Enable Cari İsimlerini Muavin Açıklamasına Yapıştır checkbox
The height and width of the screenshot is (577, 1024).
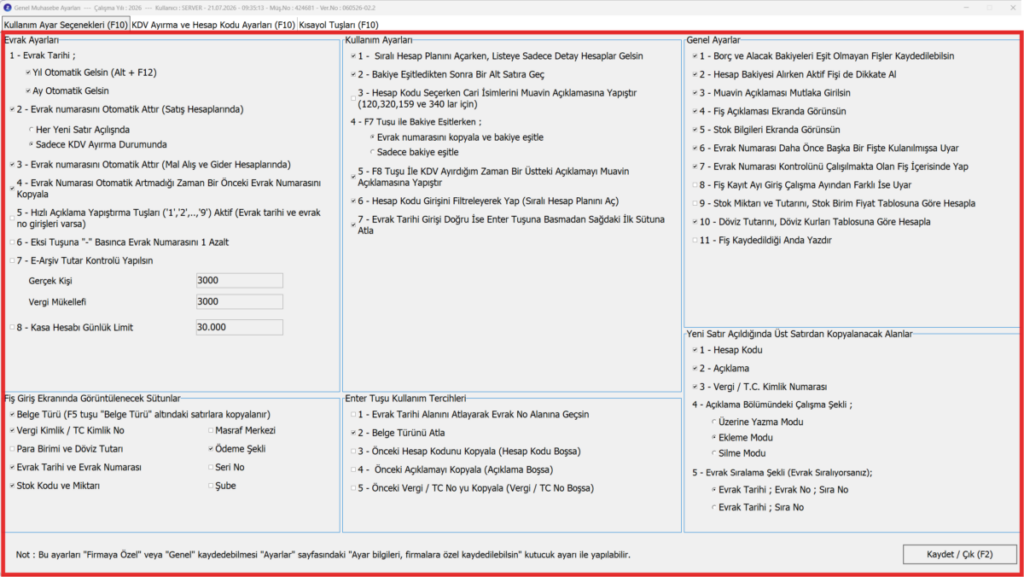click(x=353, y=99)
